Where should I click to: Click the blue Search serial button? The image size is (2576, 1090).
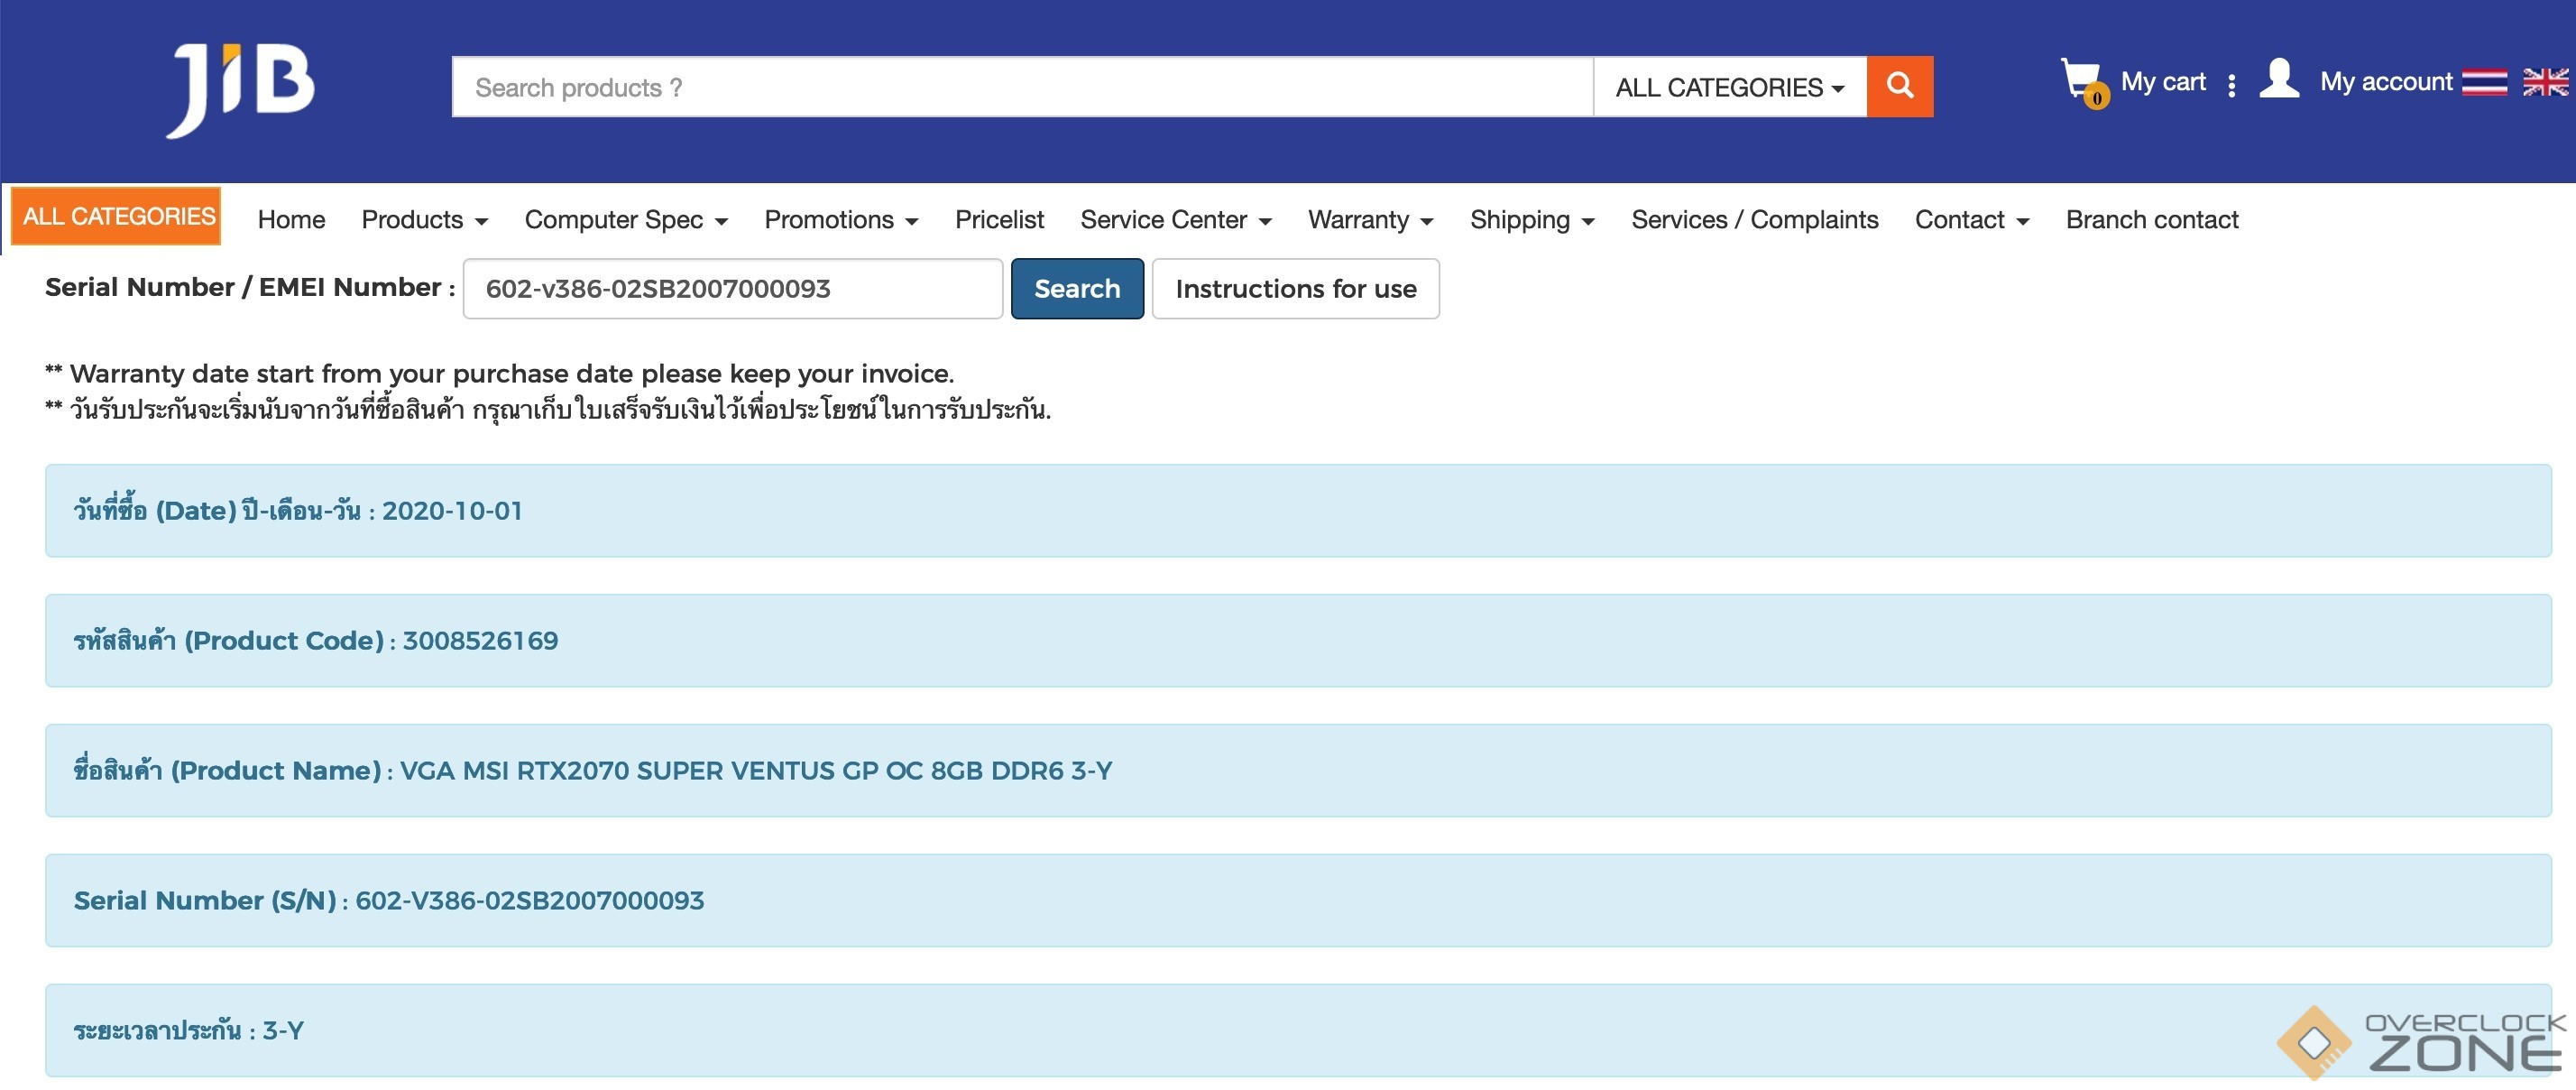pos(1076,288)
